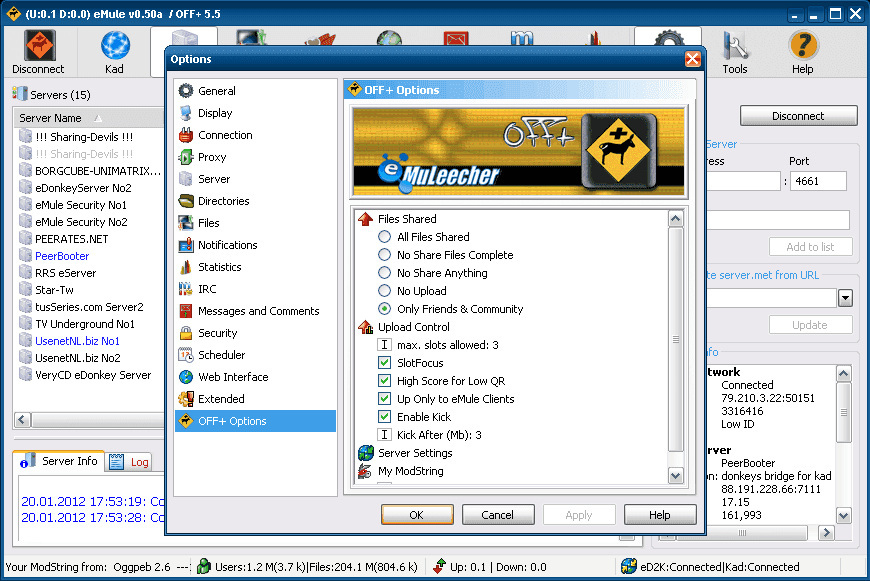Collapse the Upload Control group
The width and height of the screenshot is (870, 581).
pos(365,327)
